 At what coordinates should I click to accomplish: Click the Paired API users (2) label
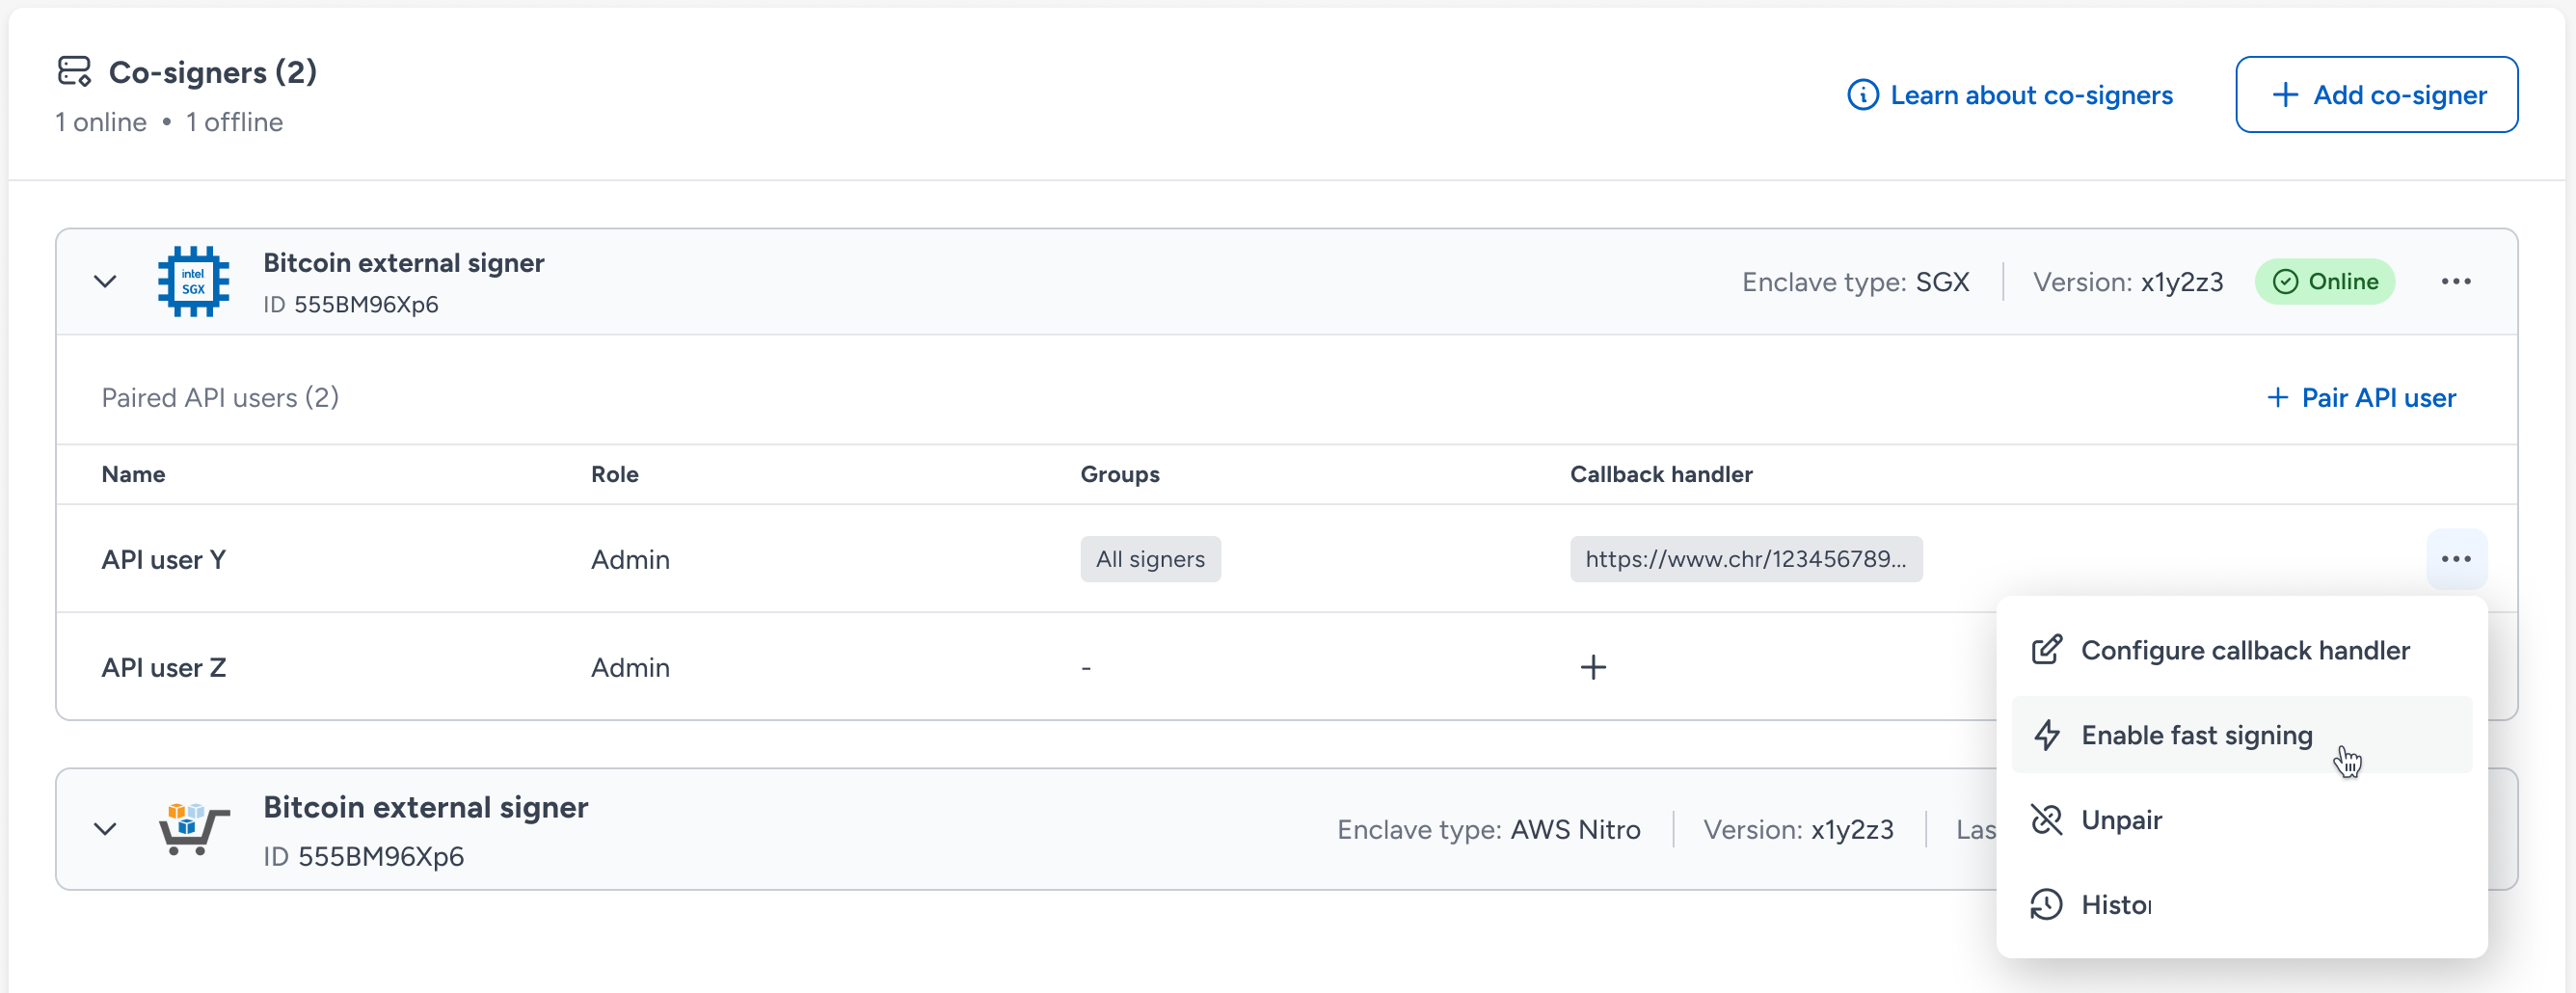point(220,398)
